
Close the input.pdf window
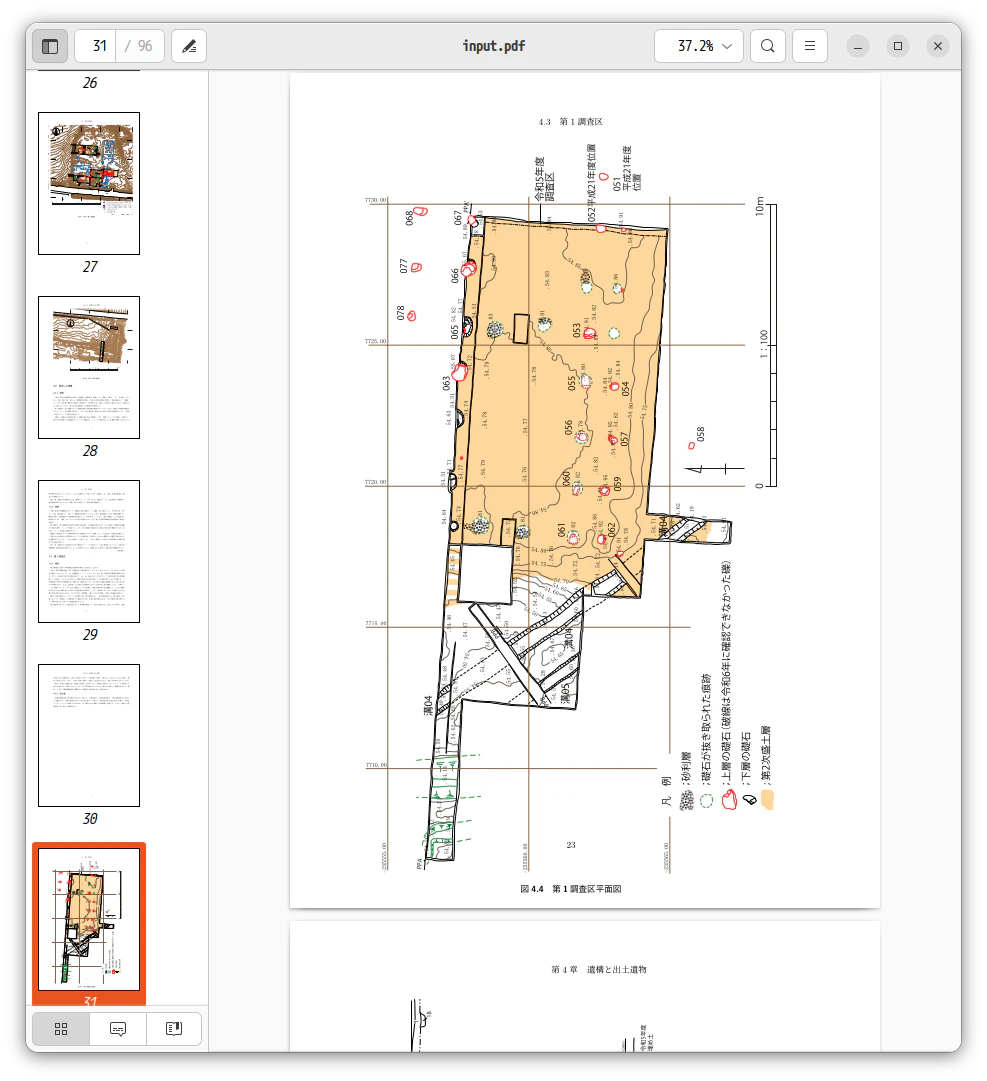coord(938,46)
